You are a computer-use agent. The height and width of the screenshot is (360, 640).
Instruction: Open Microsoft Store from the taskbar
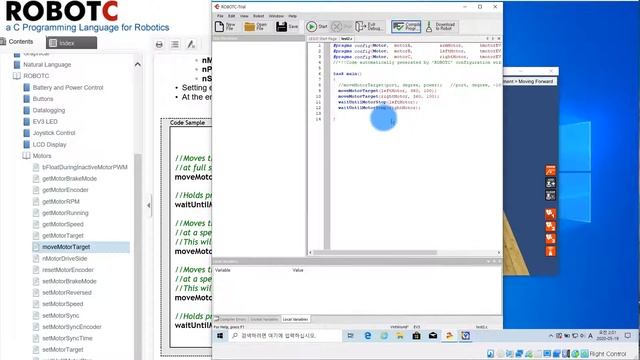(416, 336)
